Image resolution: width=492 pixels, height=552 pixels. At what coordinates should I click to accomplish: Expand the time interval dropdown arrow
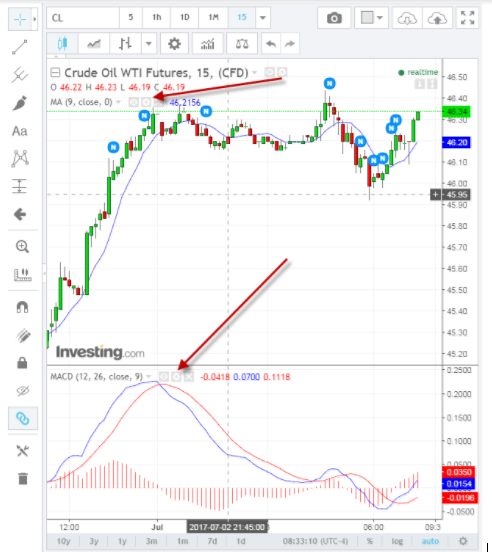point(263,18)
